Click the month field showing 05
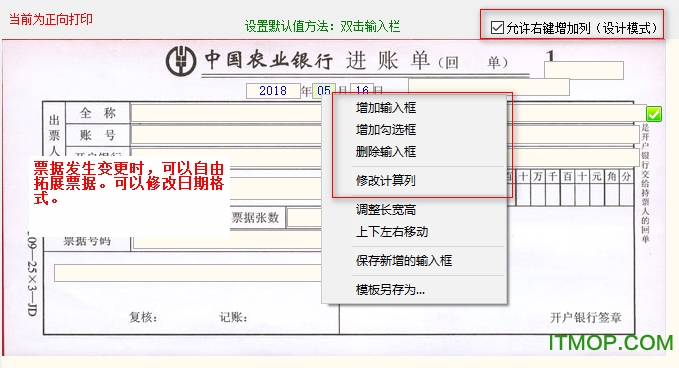Image resolution: width=679 pixels, height=368 pixels. (323, 90)
